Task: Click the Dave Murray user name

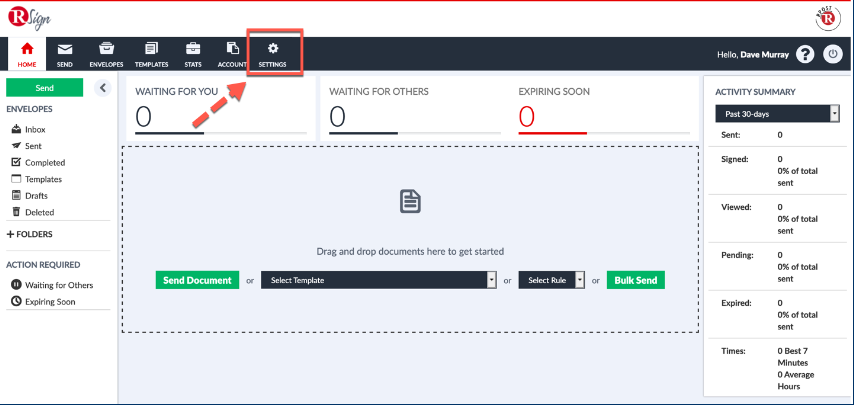Action: 764,55
